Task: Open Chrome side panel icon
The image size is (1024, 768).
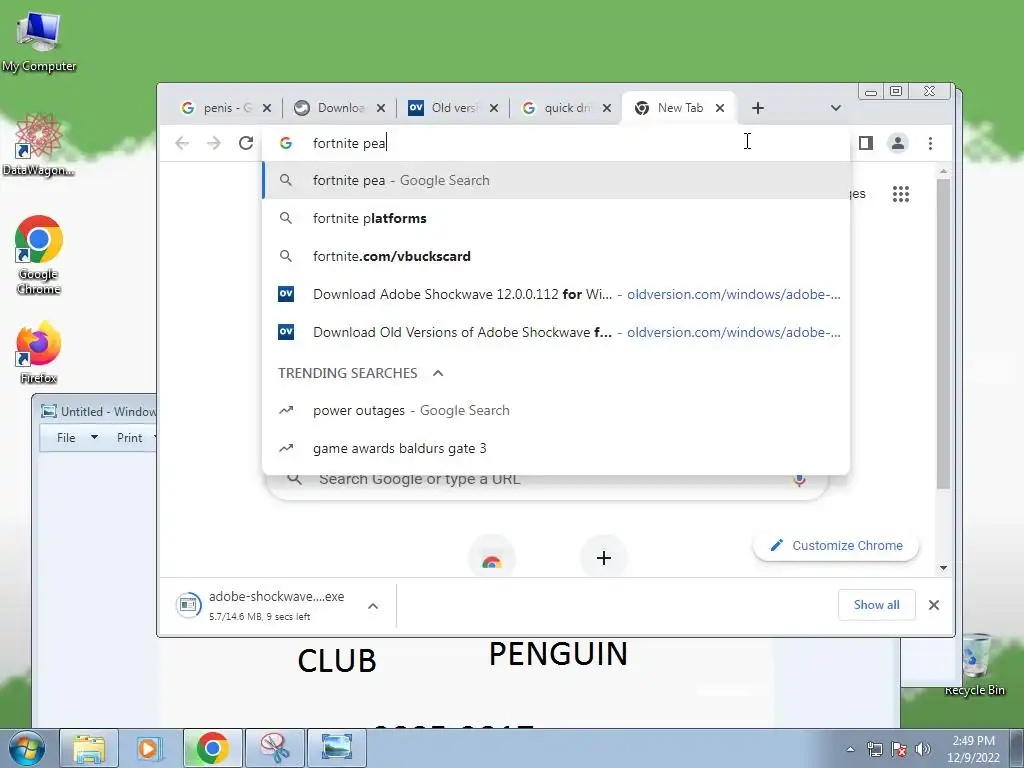Action: click(866, 143)
